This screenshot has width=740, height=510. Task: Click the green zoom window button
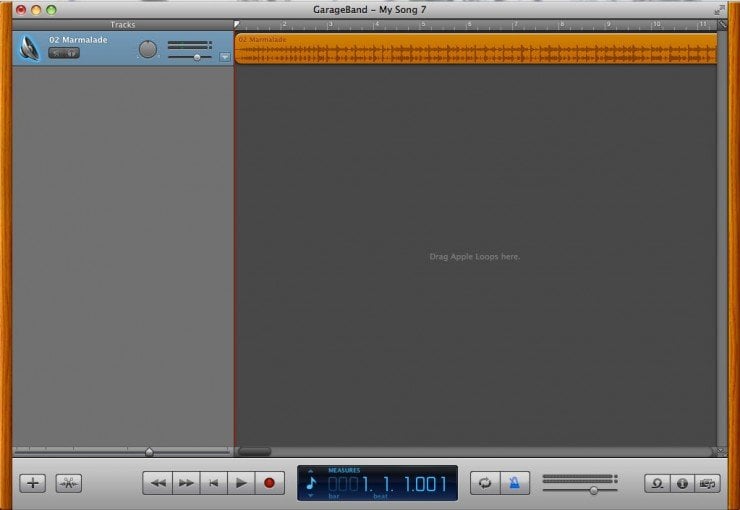(51, 10)
